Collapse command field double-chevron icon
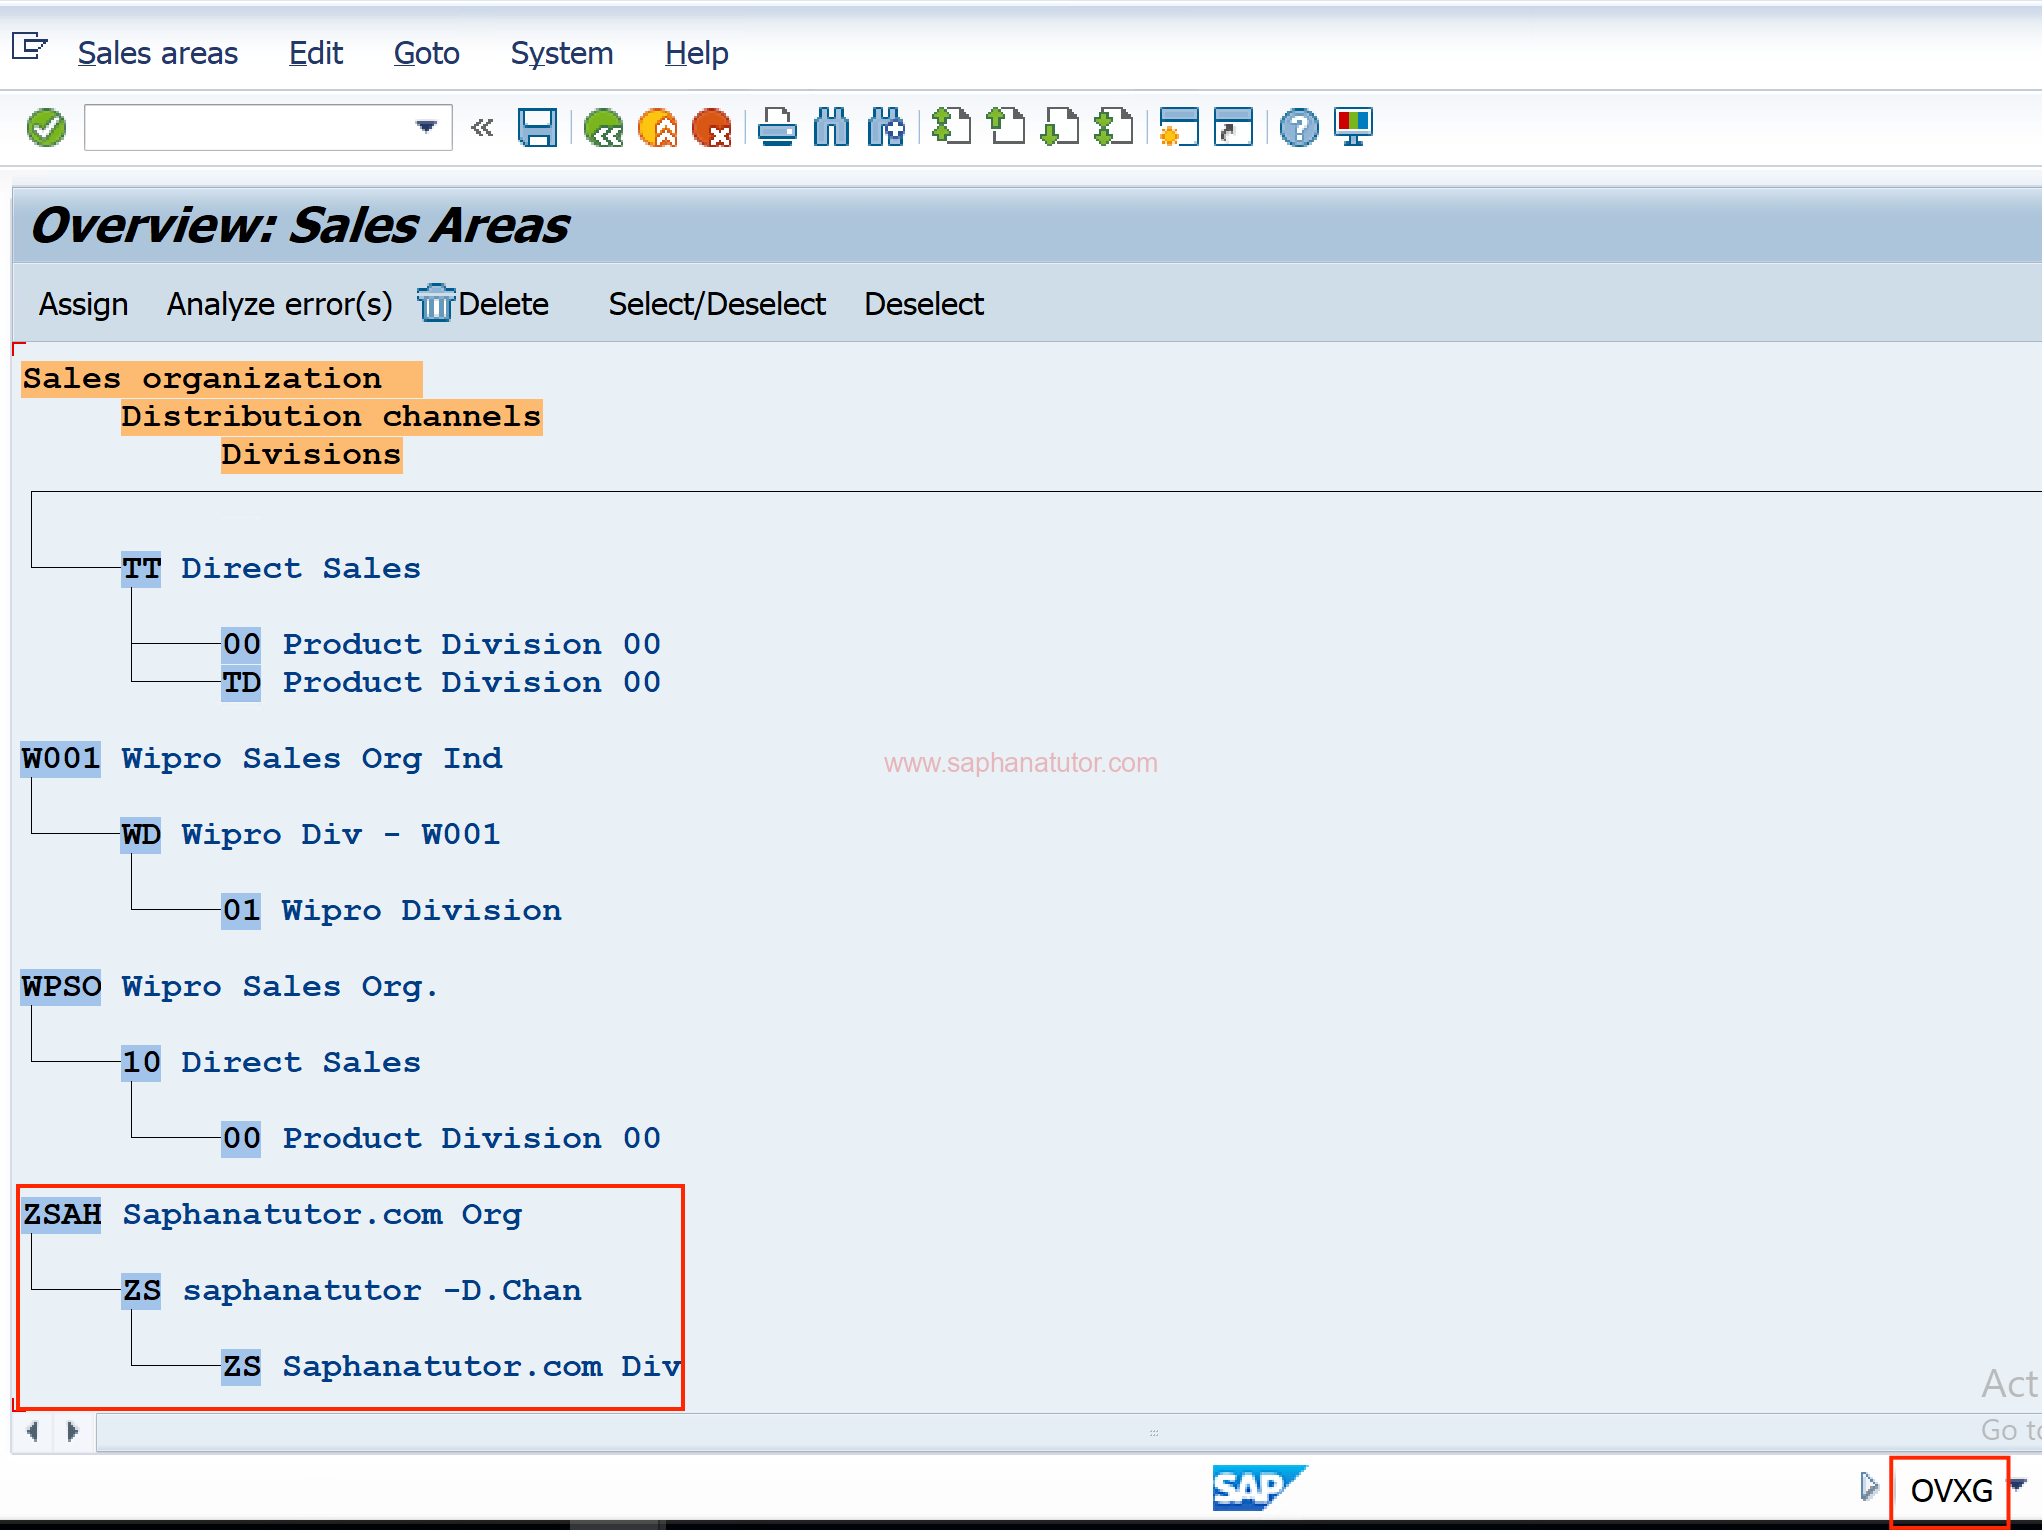Screen dimensions: 2042x1530 click(x=483, y=128)
